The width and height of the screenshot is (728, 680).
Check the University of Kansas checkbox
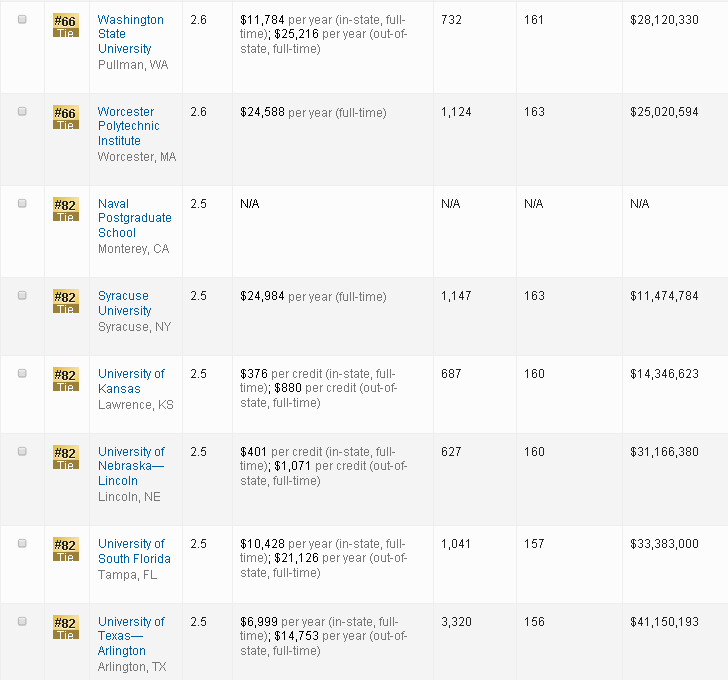tap(23, 374)
